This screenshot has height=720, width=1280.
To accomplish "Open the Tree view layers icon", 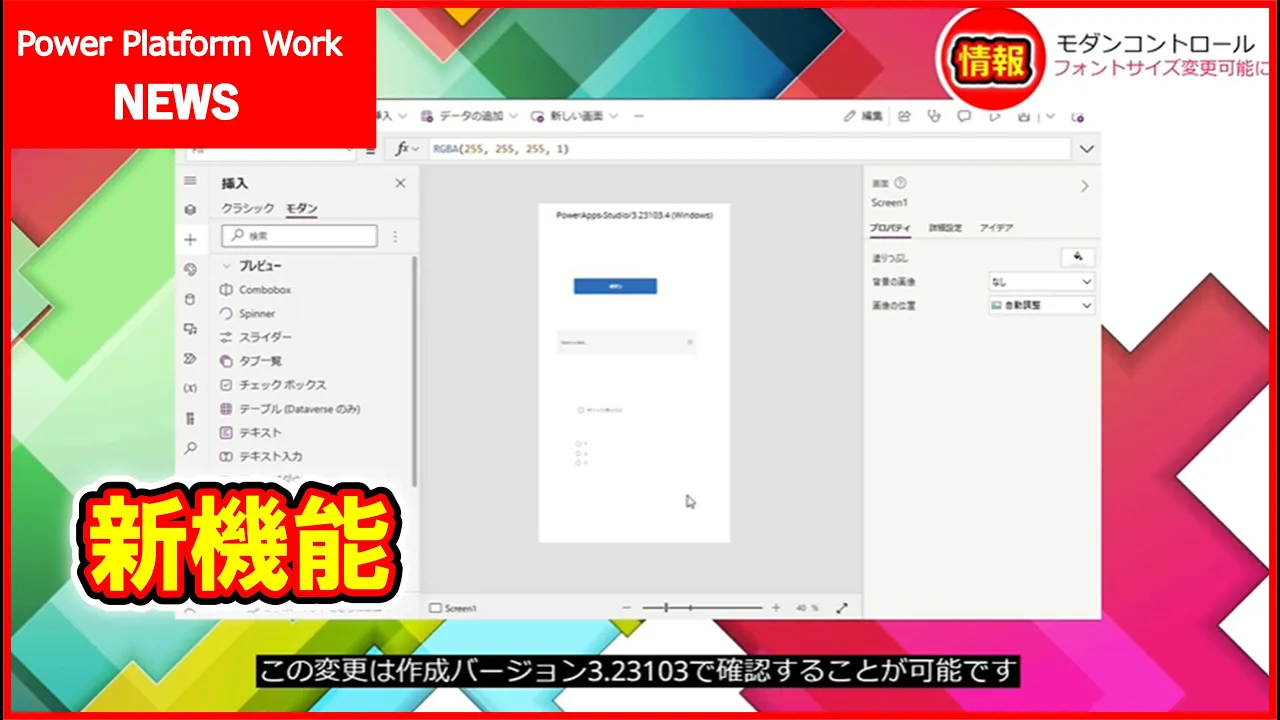I will [x=190, y=210].
